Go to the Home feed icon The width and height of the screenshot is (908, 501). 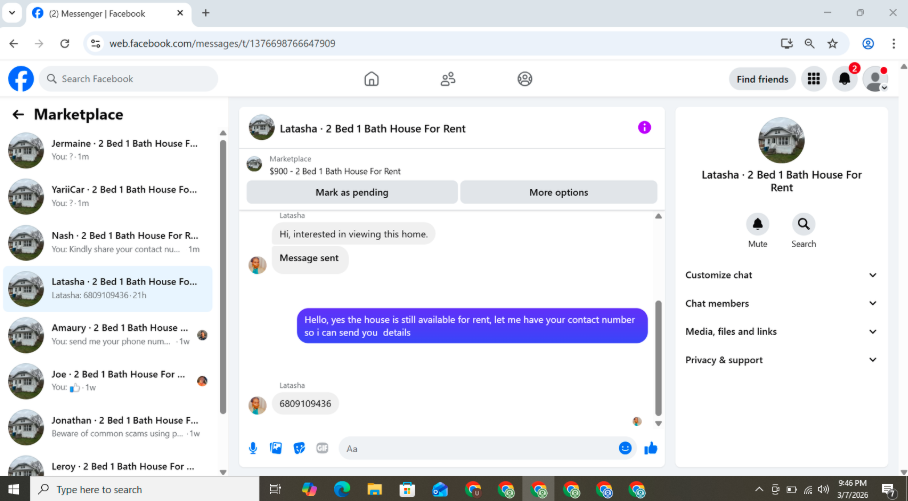click(371, 79)
